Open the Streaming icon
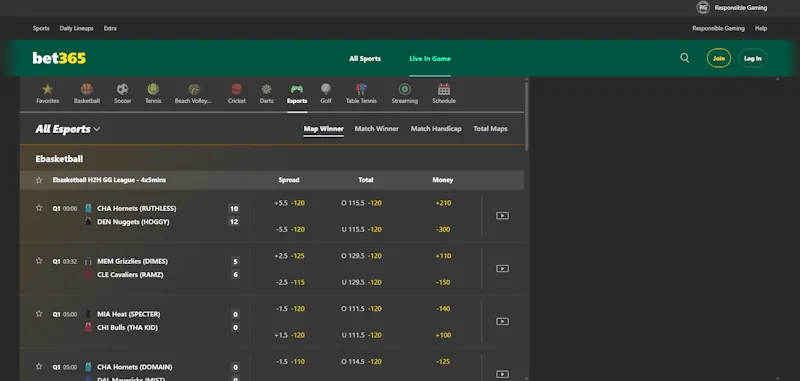Screen dimensions: 800x381 [x=405, y=90]
